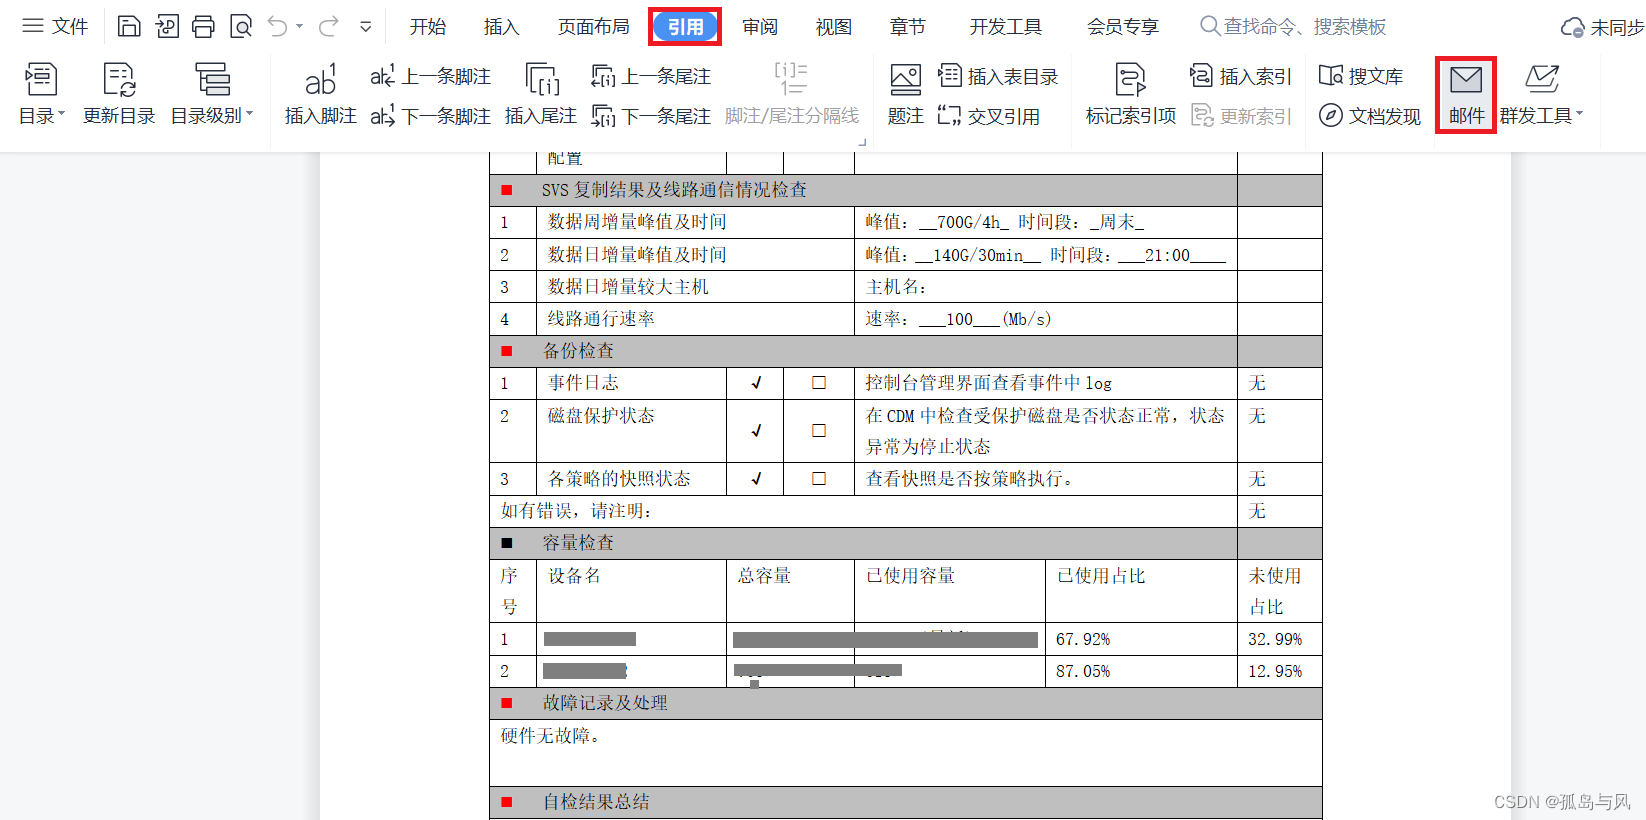This screenshot has height=820, width=1646.
Task: Click 脚注/尾注分隔线 button
Action: tap(792, 94)
